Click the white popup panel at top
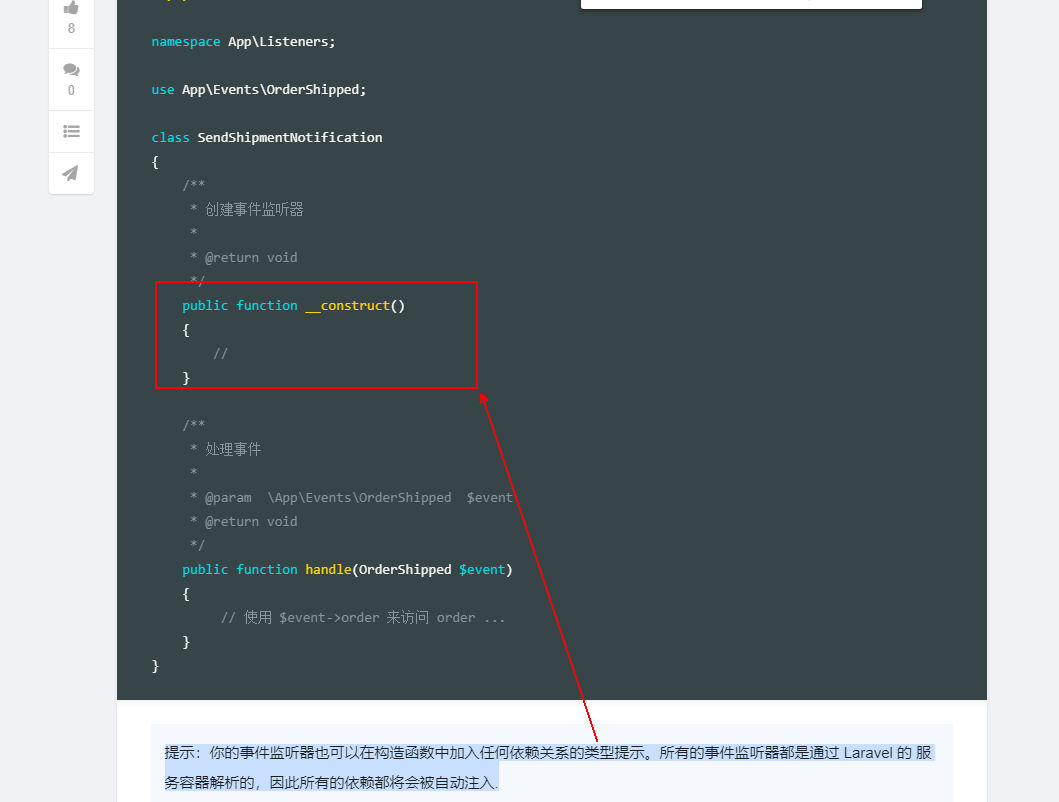 click(751, 4)
